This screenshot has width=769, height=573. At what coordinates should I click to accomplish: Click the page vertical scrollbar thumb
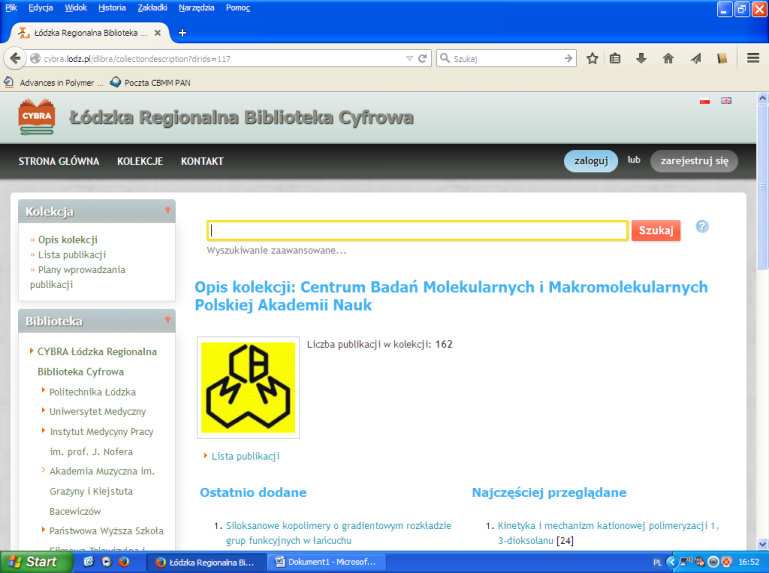tap(762, 186)
